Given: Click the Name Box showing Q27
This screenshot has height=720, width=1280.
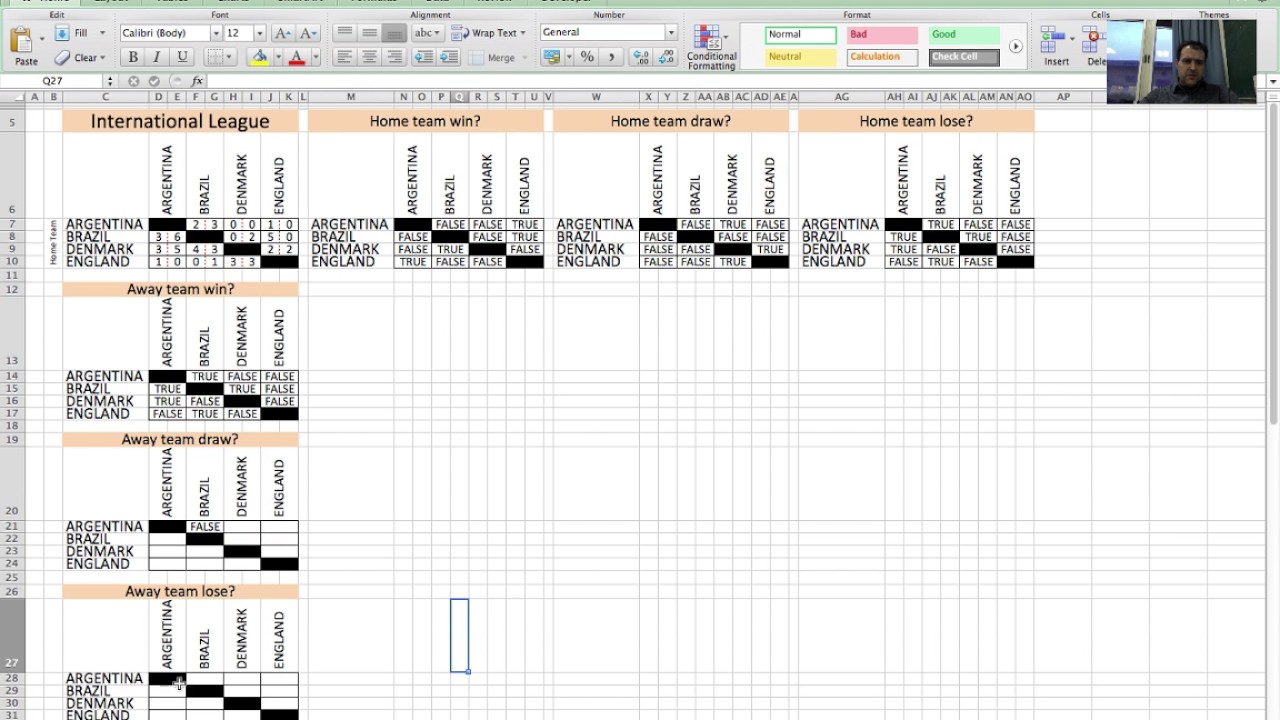Looking at the screenshot, I should click(52, 81).
